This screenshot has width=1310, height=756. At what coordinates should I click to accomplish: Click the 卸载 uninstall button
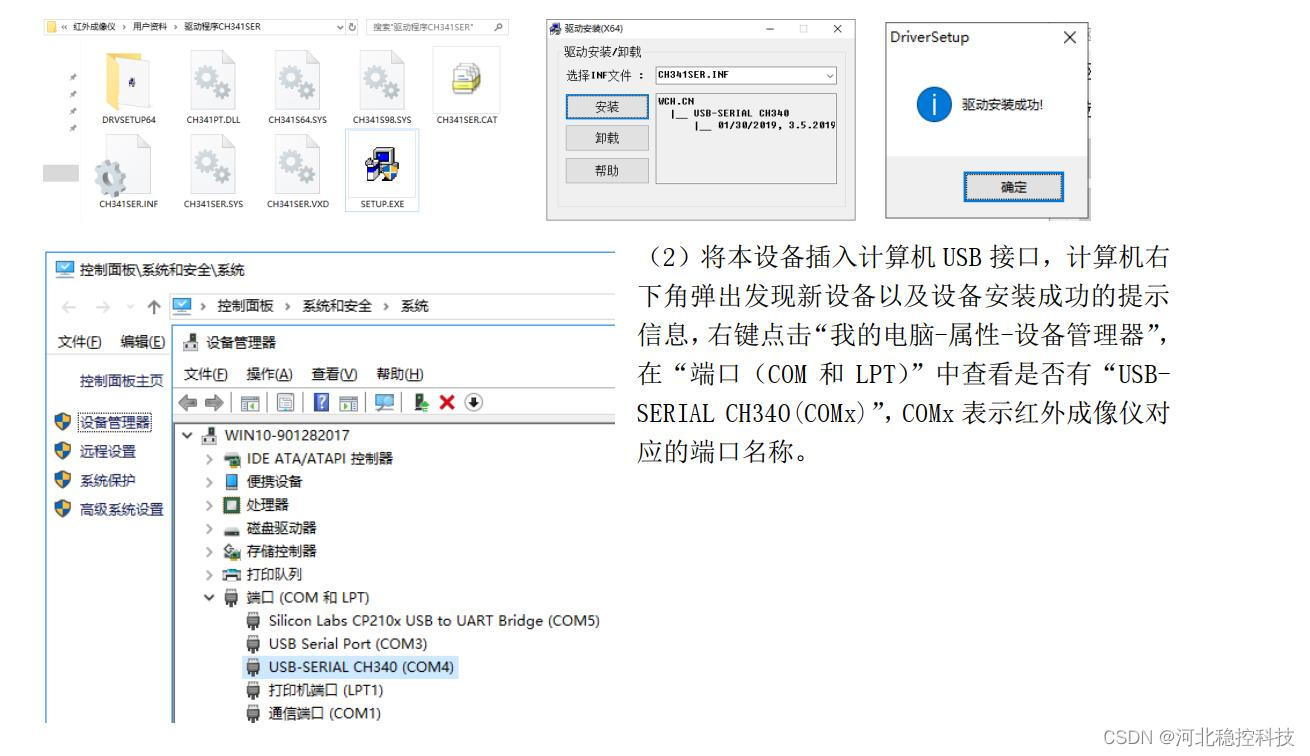607,139
